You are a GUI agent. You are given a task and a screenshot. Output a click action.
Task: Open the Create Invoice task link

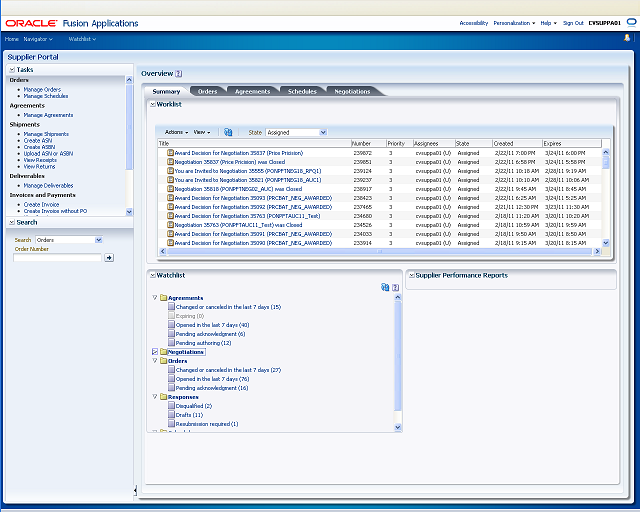41,205
